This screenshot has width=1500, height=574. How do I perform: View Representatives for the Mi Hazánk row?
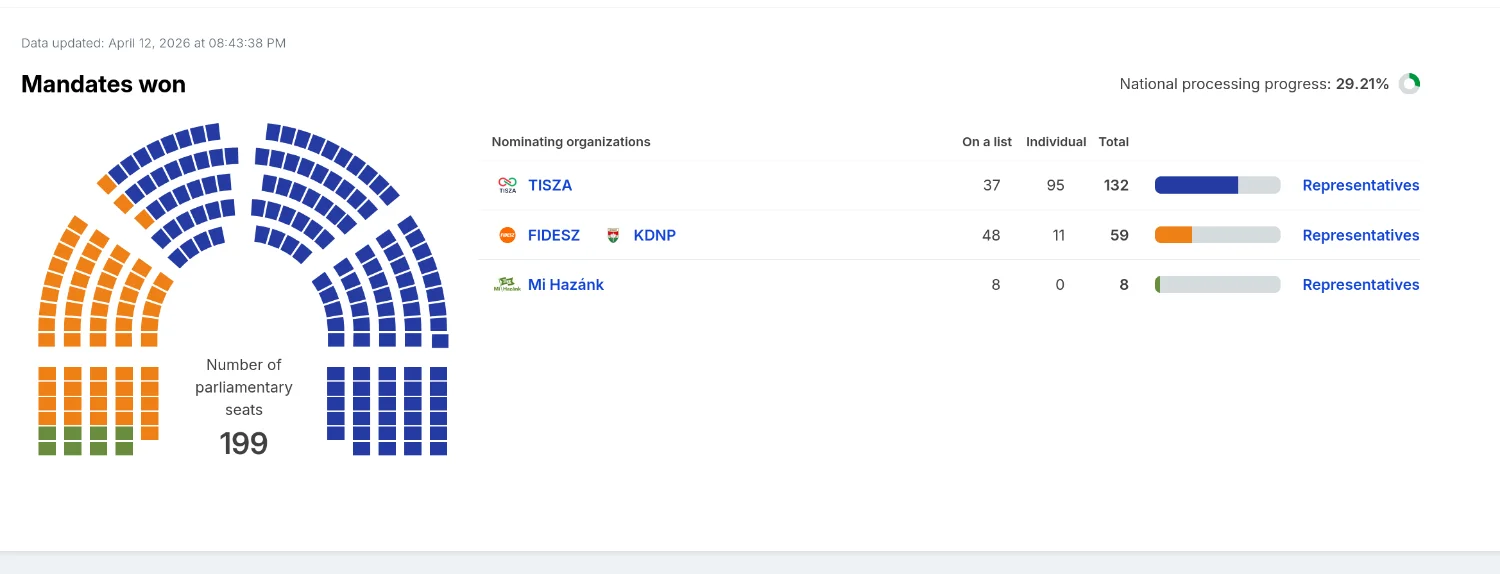pos(1360,285)
